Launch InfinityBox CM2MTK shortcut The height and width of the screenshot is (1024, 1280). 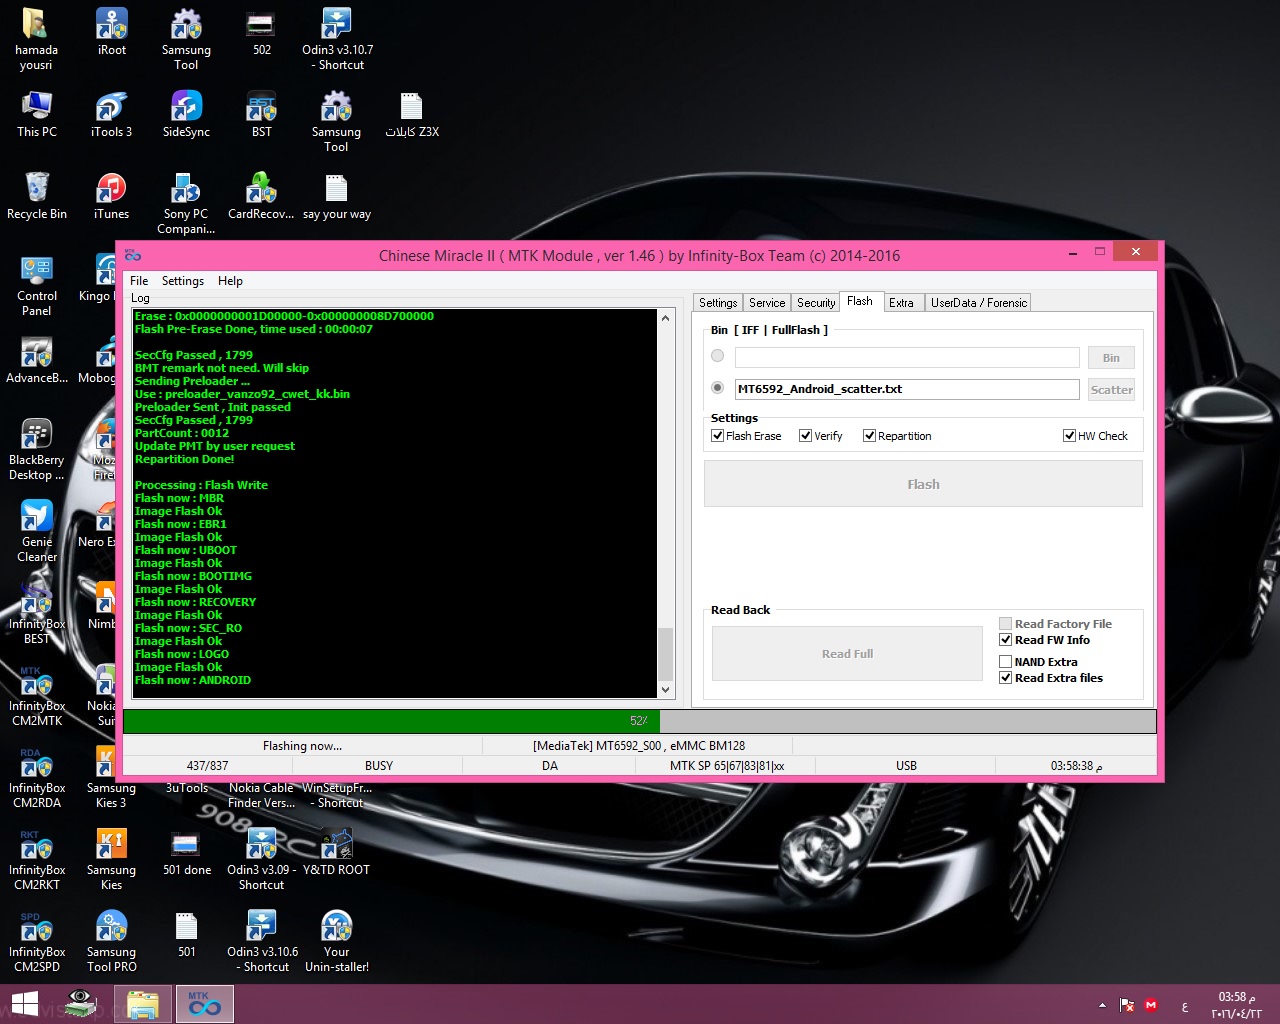click(36, 695)
